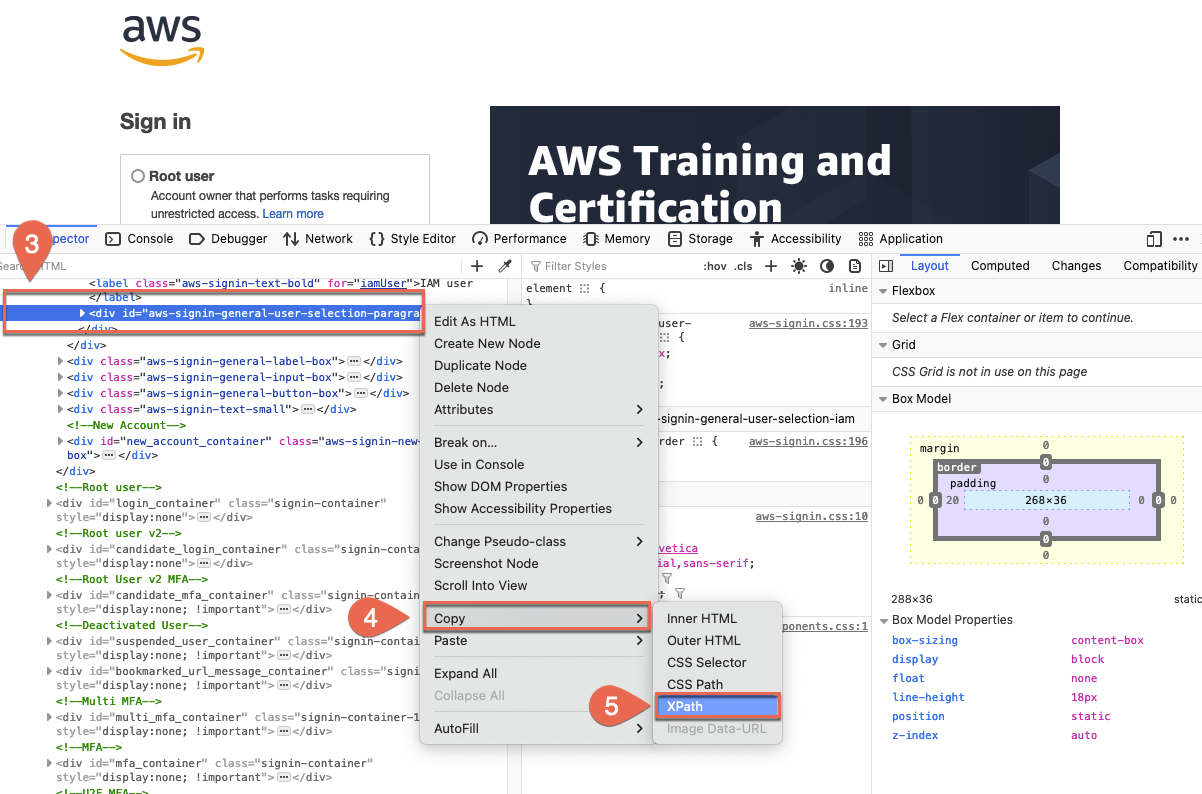This screenshot has width=1202, height=794.
Task: Select the Changes sidebar tab
Action: [1076, 266]
